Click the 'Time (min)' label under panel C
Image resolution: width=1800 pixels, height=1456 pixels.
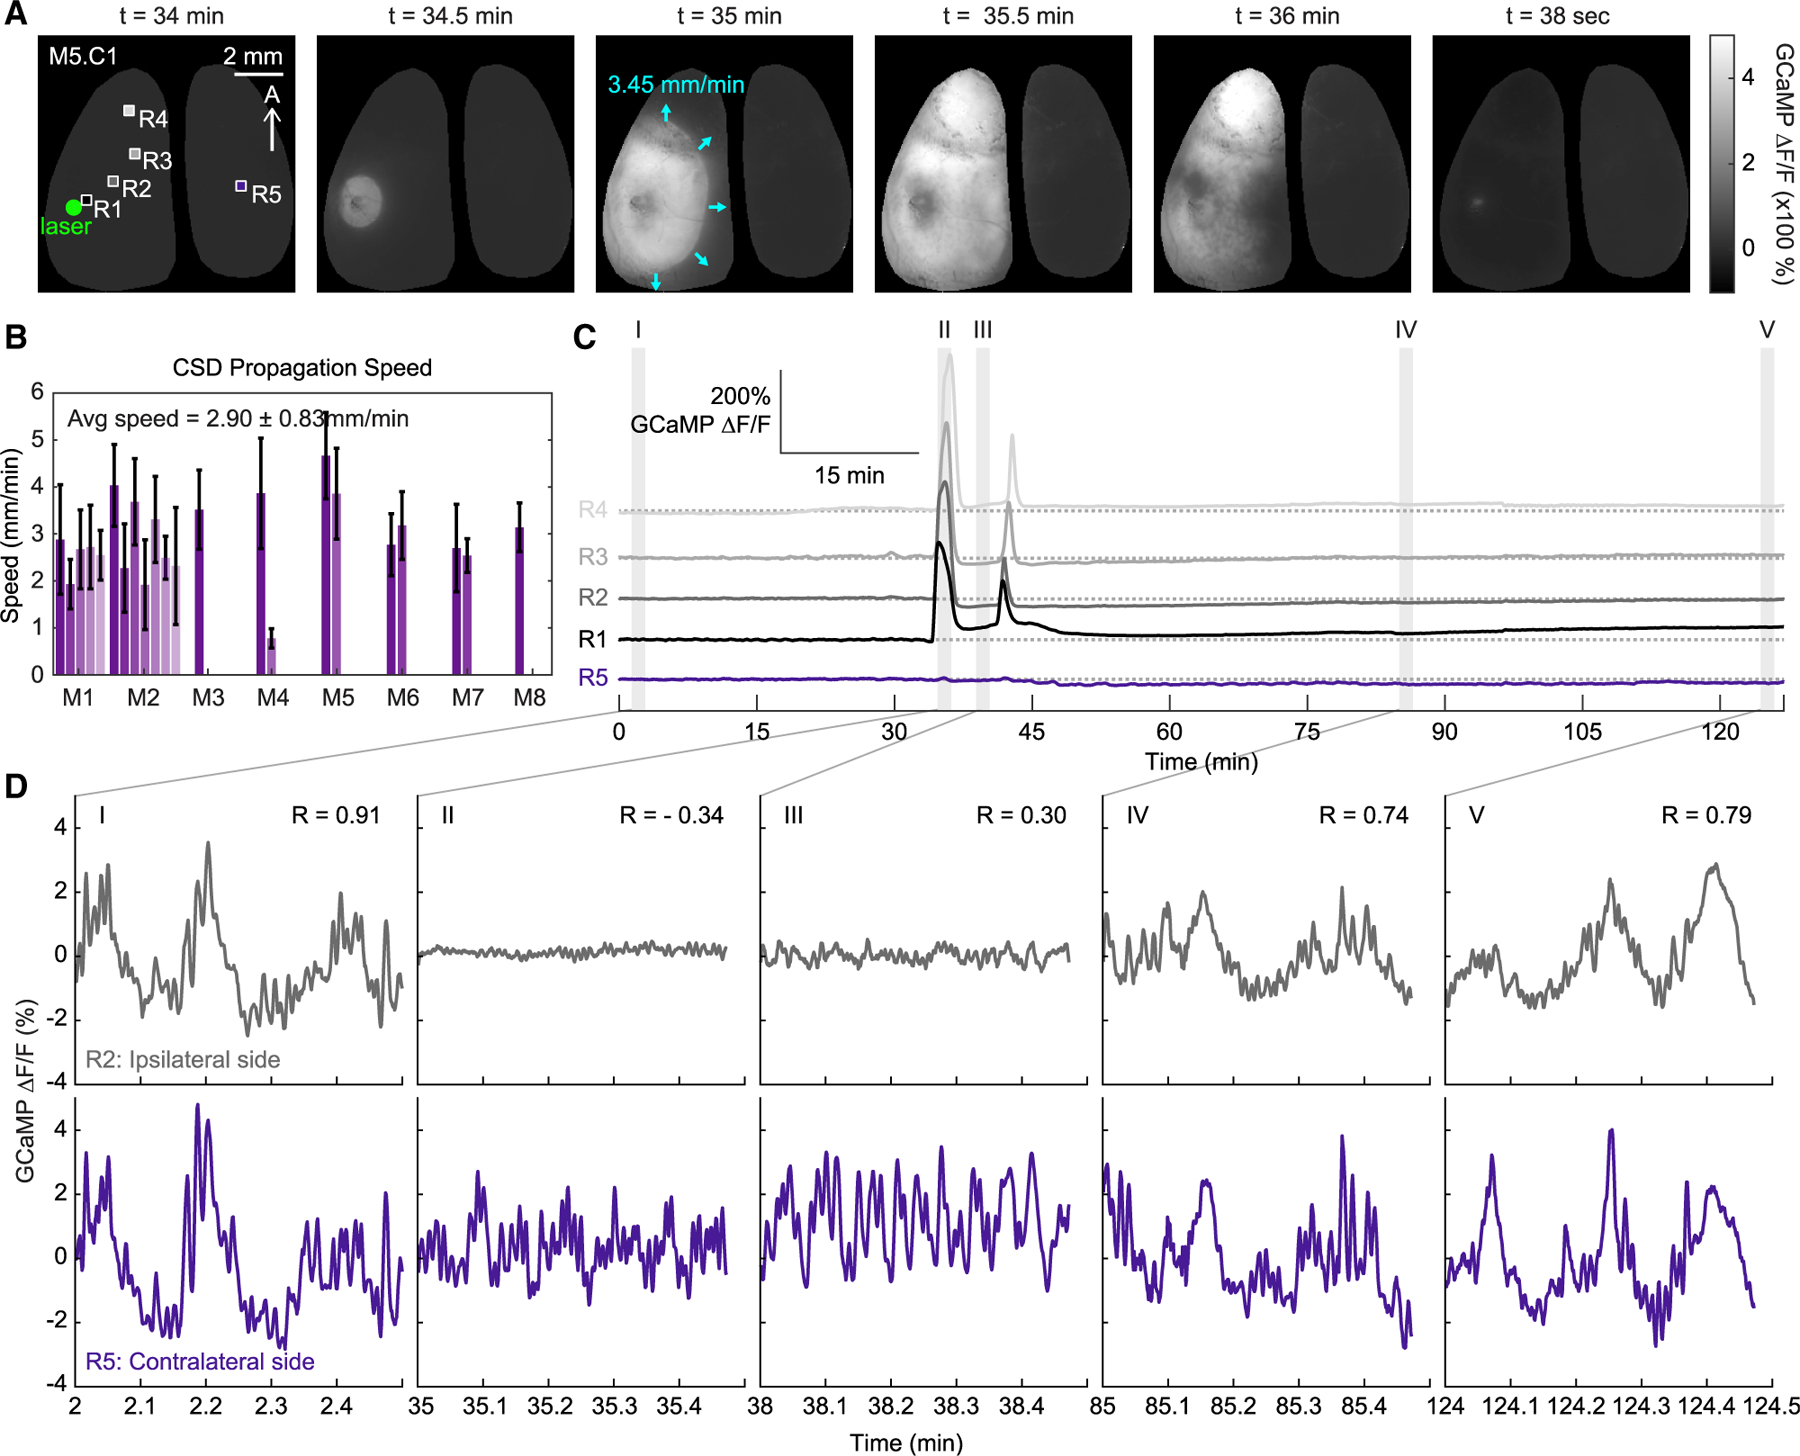[x=1201, y=762]
